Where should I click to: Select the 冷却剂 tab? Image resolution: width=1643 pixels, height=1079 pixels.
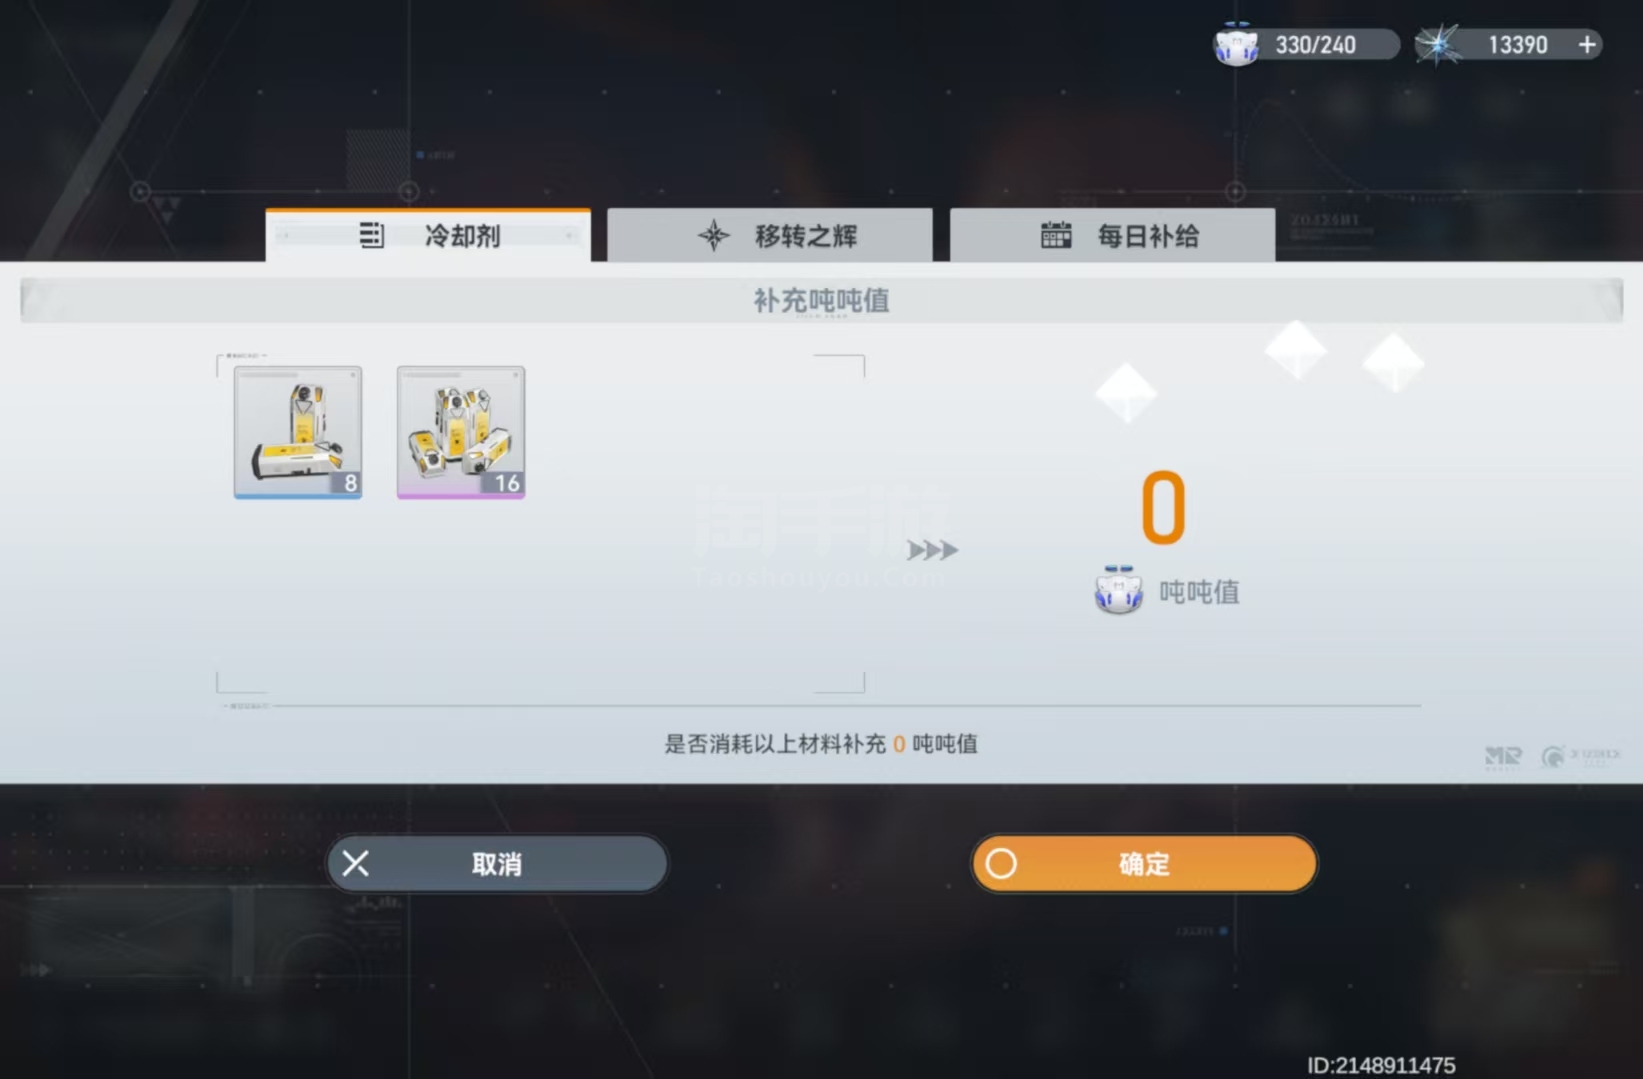point(428,236)
